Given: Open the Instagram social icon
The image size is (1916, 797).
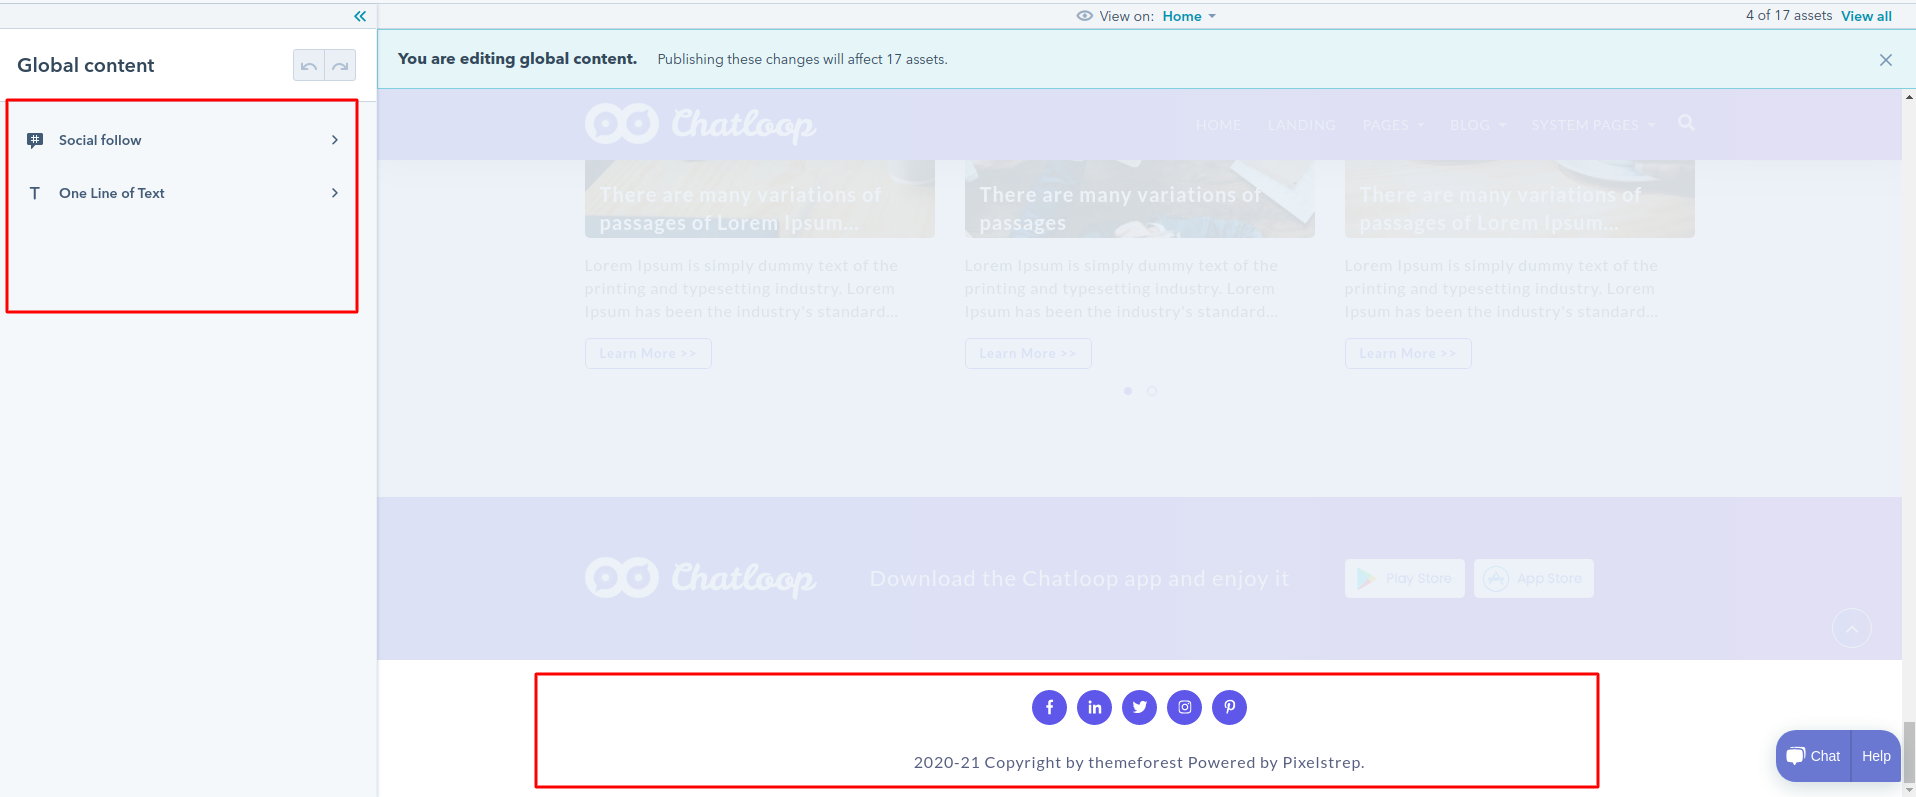Looking at the screenshot, I should [x=1184, y=707].
